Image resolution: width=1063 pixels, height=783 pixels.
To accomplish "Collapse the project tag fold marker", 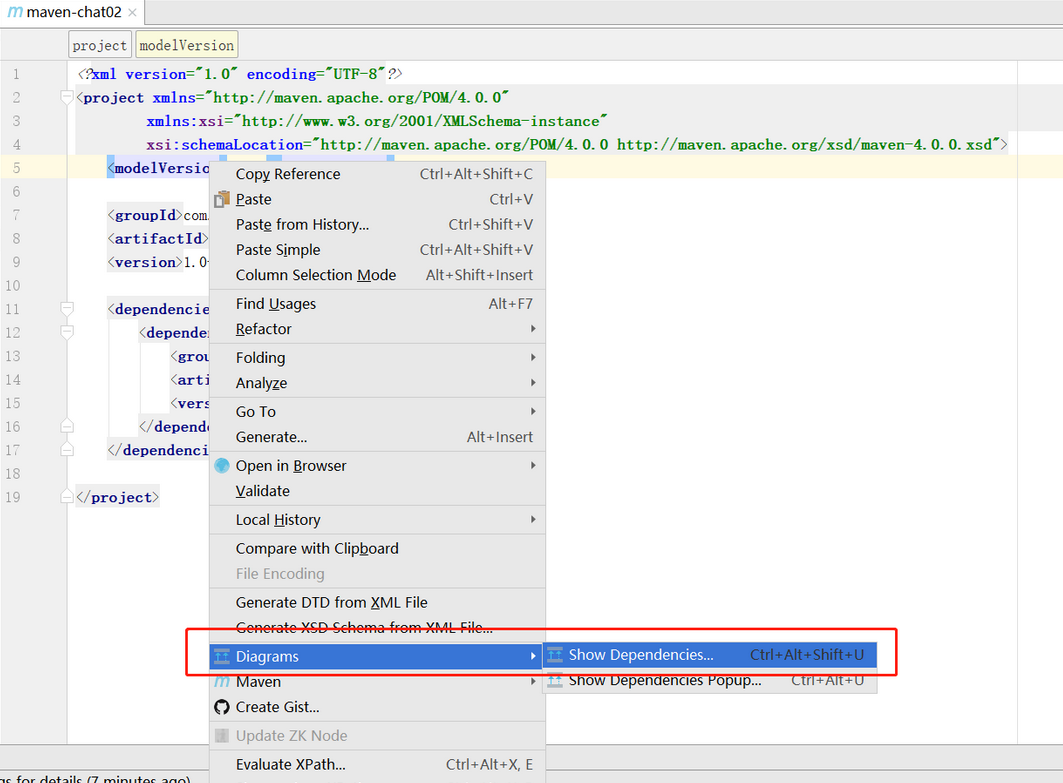I will pos(67,98).
